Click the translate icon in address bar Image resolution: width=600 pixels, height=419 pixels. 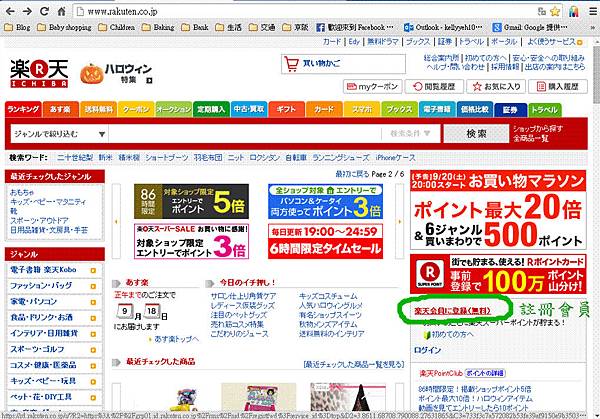[542, 11]
